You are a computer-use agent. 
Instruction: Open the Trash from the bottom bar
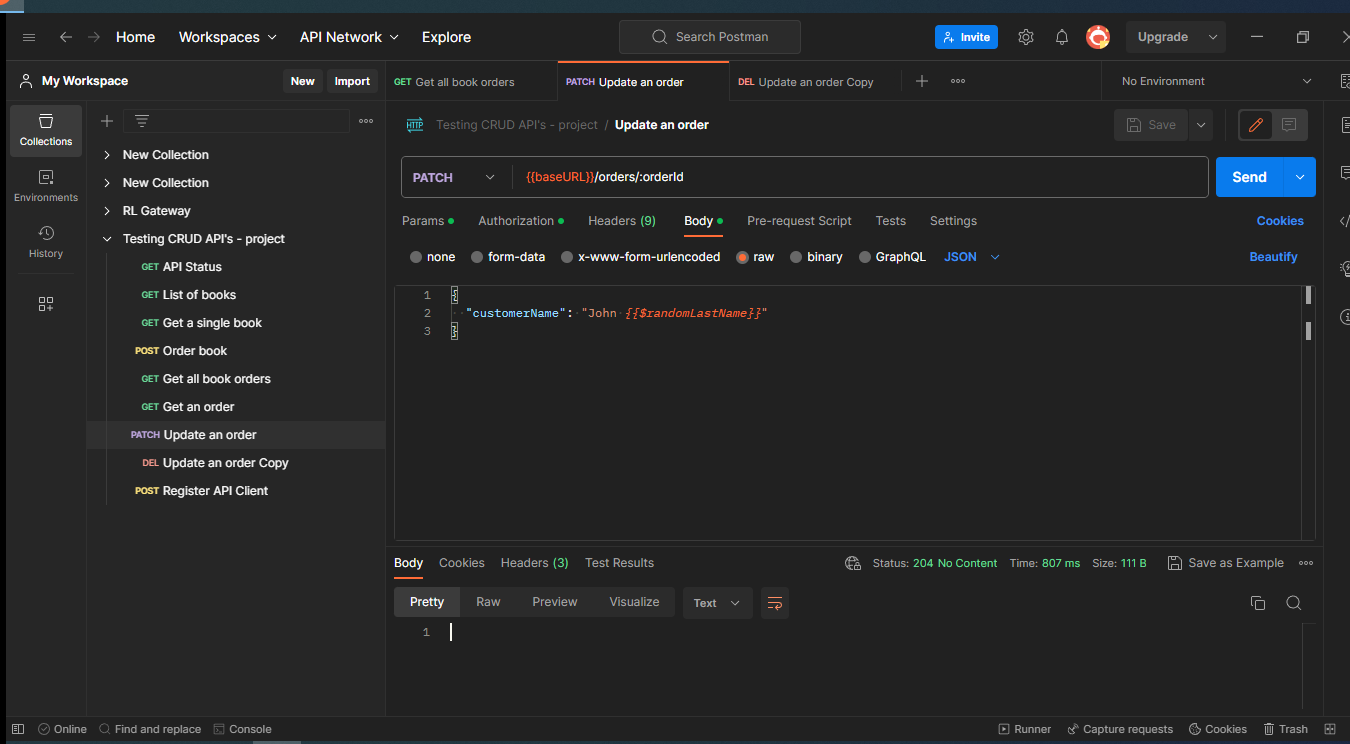pos(1286,729)
